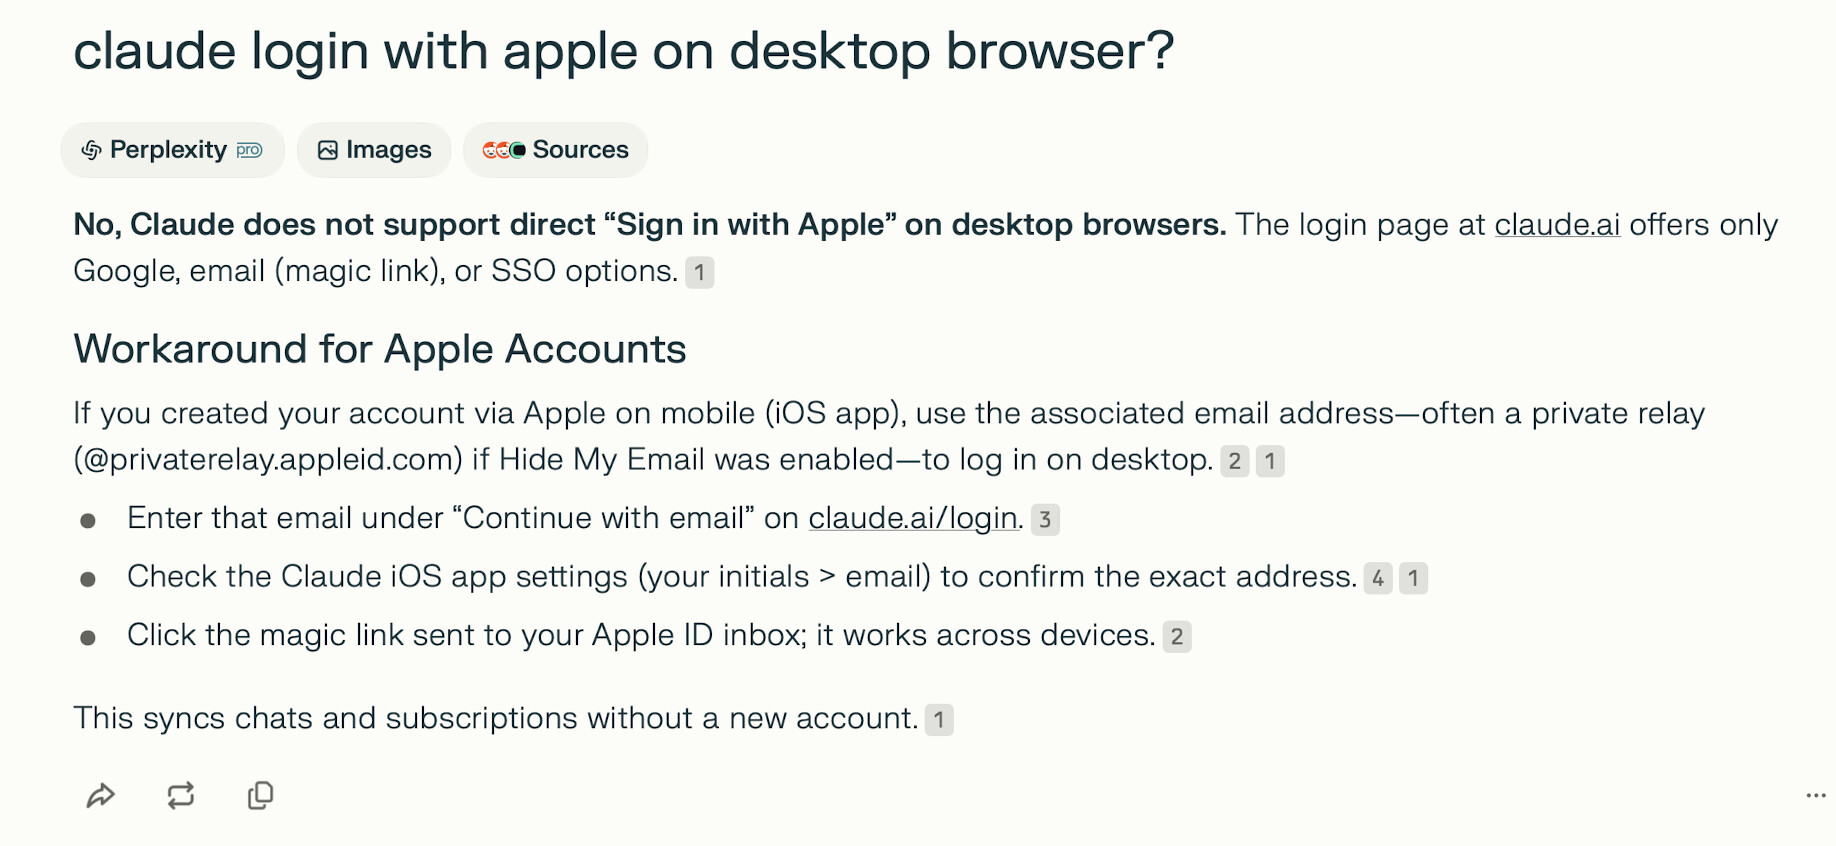Viewport: 1836px width, 846px height.
Task: Click citation 1 after "SSO options"
Action: coord(699,272)
